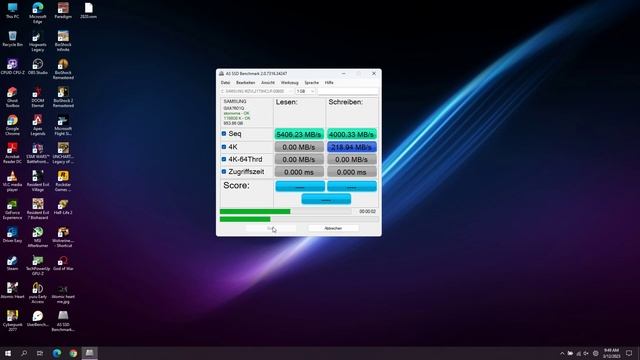Launch Steam from desktop
Screen dimensions: 640x360
coord(12,263)
